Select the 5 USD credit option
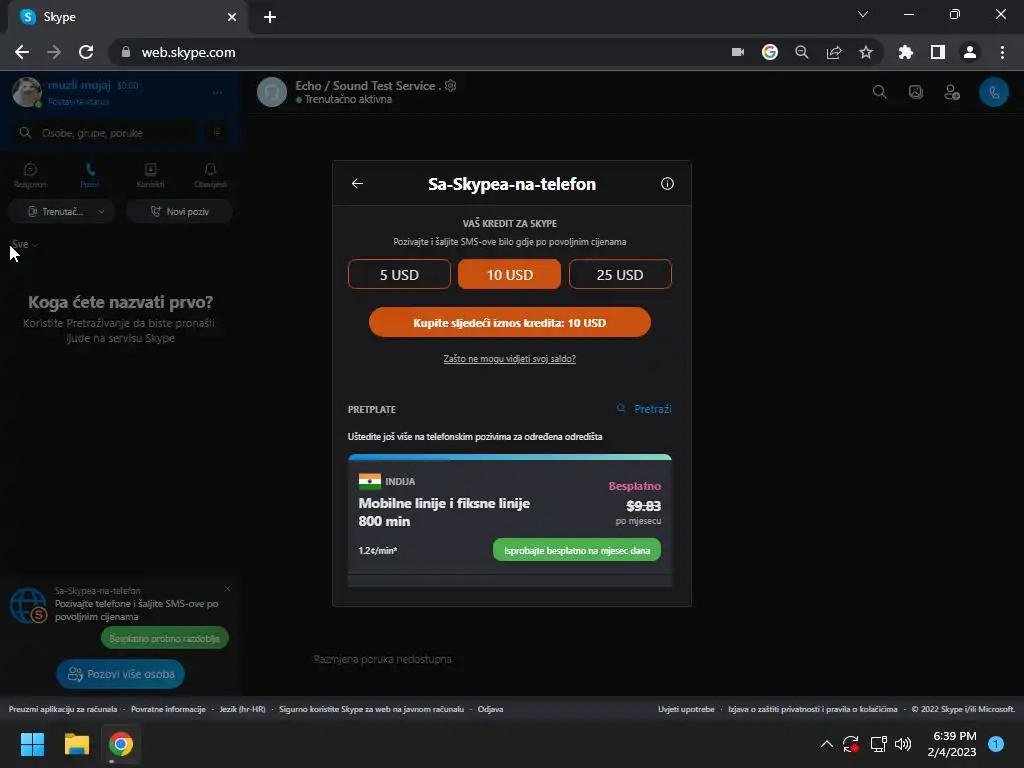This screenshot has width=1024, height=768. pos(399,274)
